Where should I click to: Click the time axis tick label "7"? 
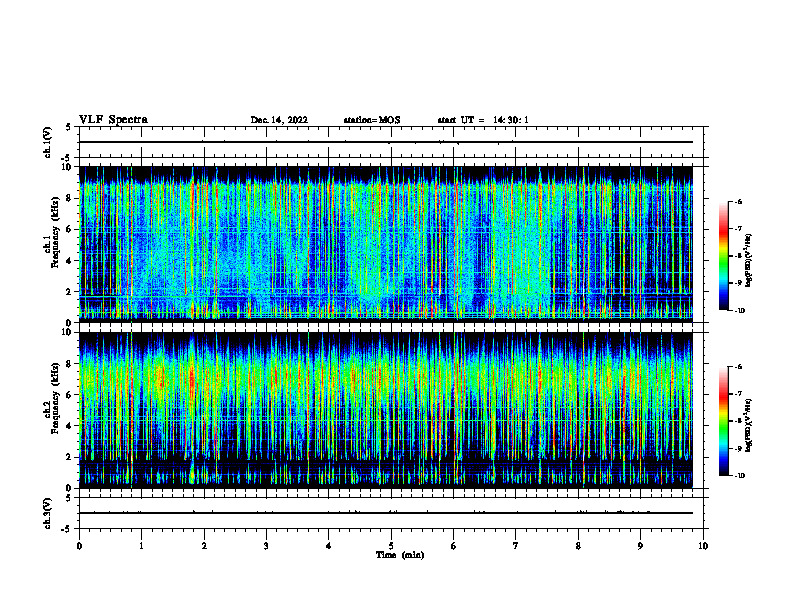pyautogui.click(x=516, y=546)
